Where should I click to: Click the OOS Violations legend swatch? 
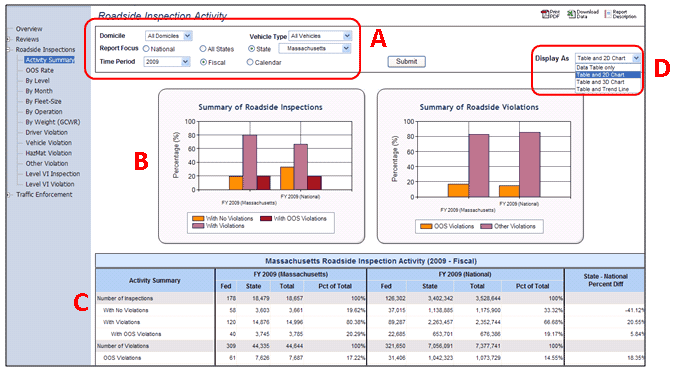[x=426, y=226]
